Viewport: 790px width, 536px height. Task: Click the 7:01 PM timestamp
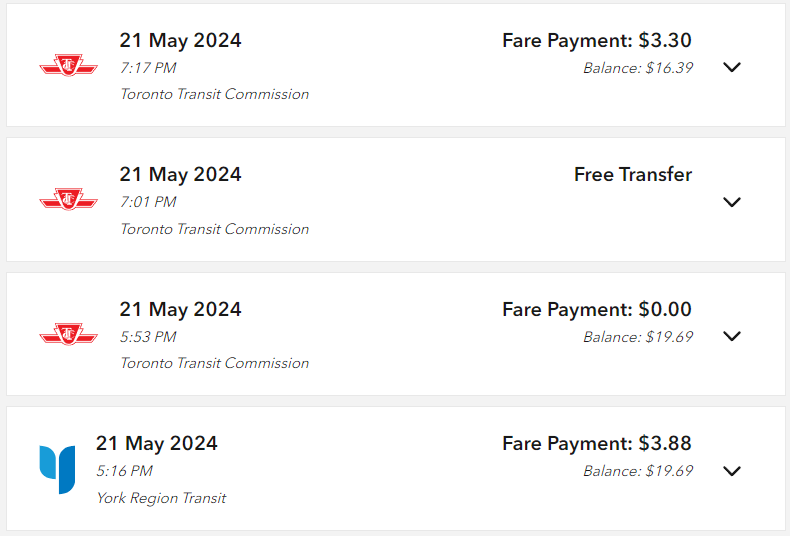148,202
